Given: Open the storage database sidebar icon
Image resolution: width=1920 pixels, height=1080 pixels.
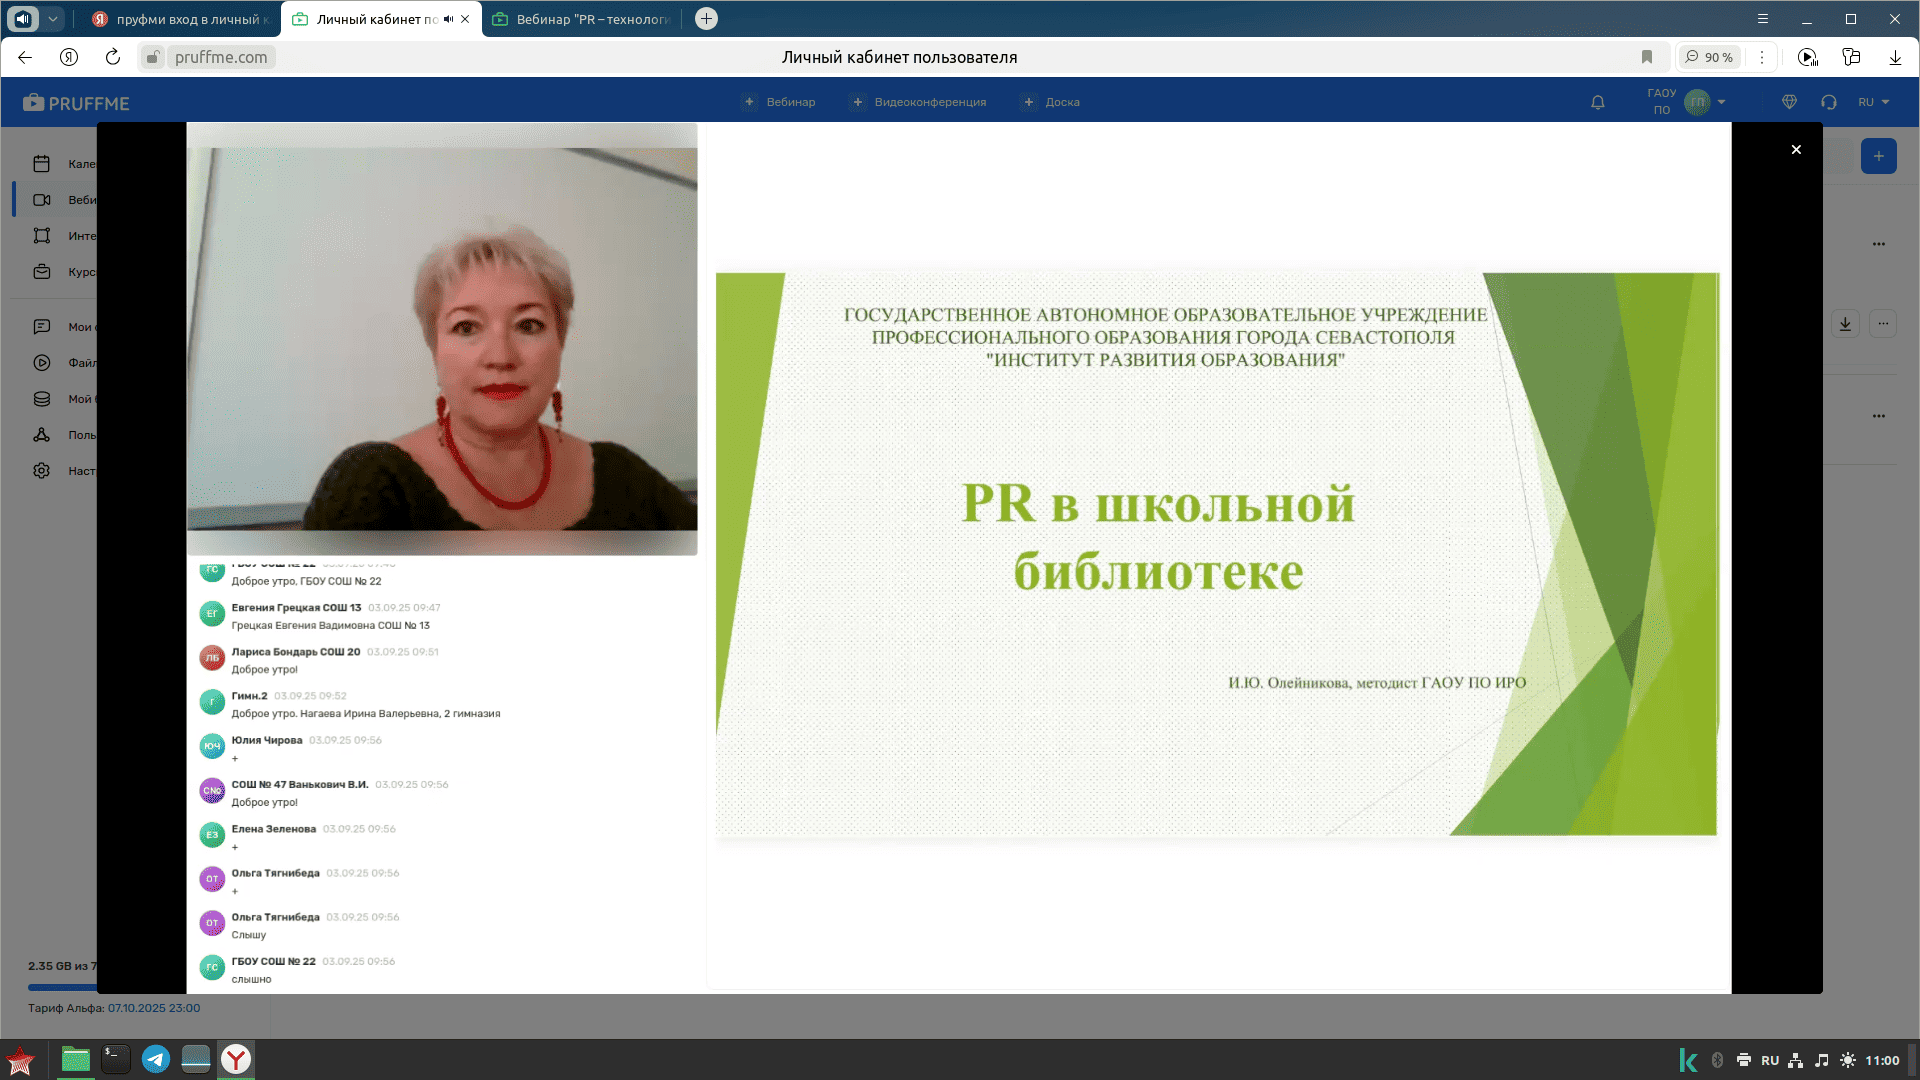Looking at the screenshot, I should (x=42, y=399).
